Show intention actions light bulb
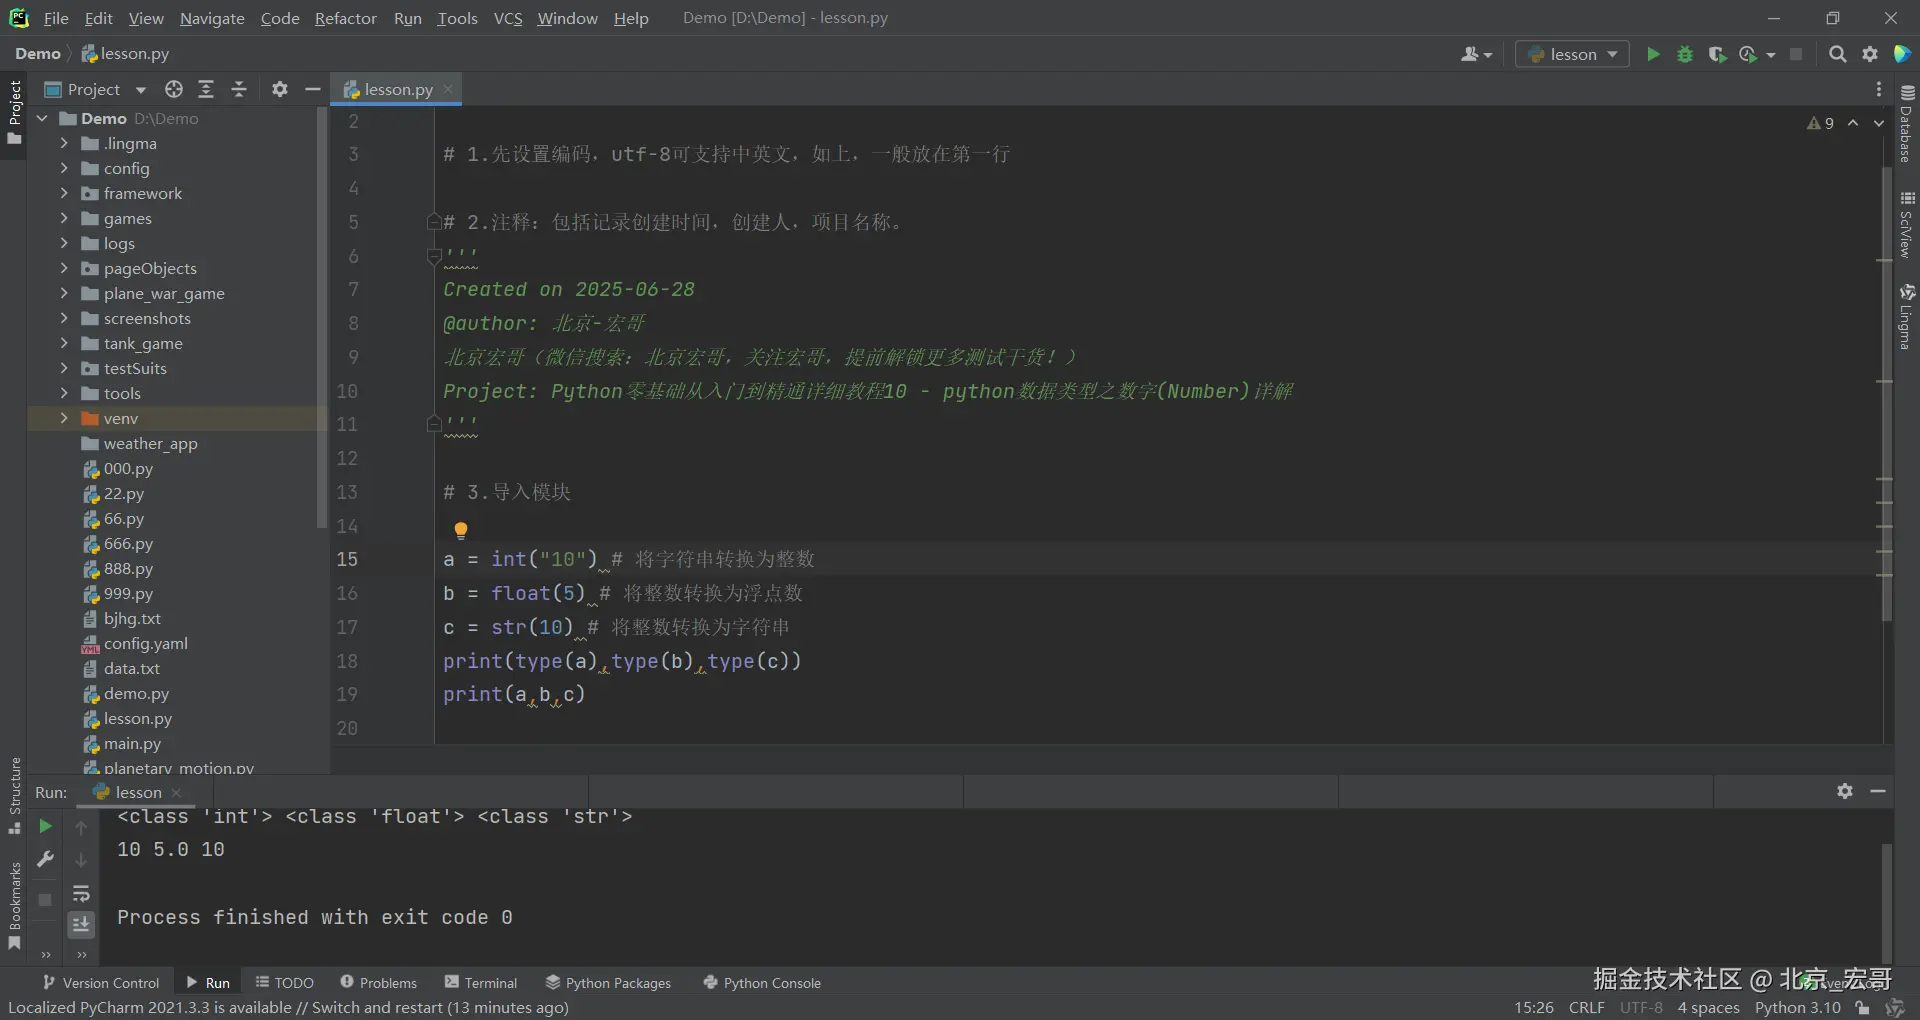The height and width of the screenshot is (1020, 1920). [461, 530]
